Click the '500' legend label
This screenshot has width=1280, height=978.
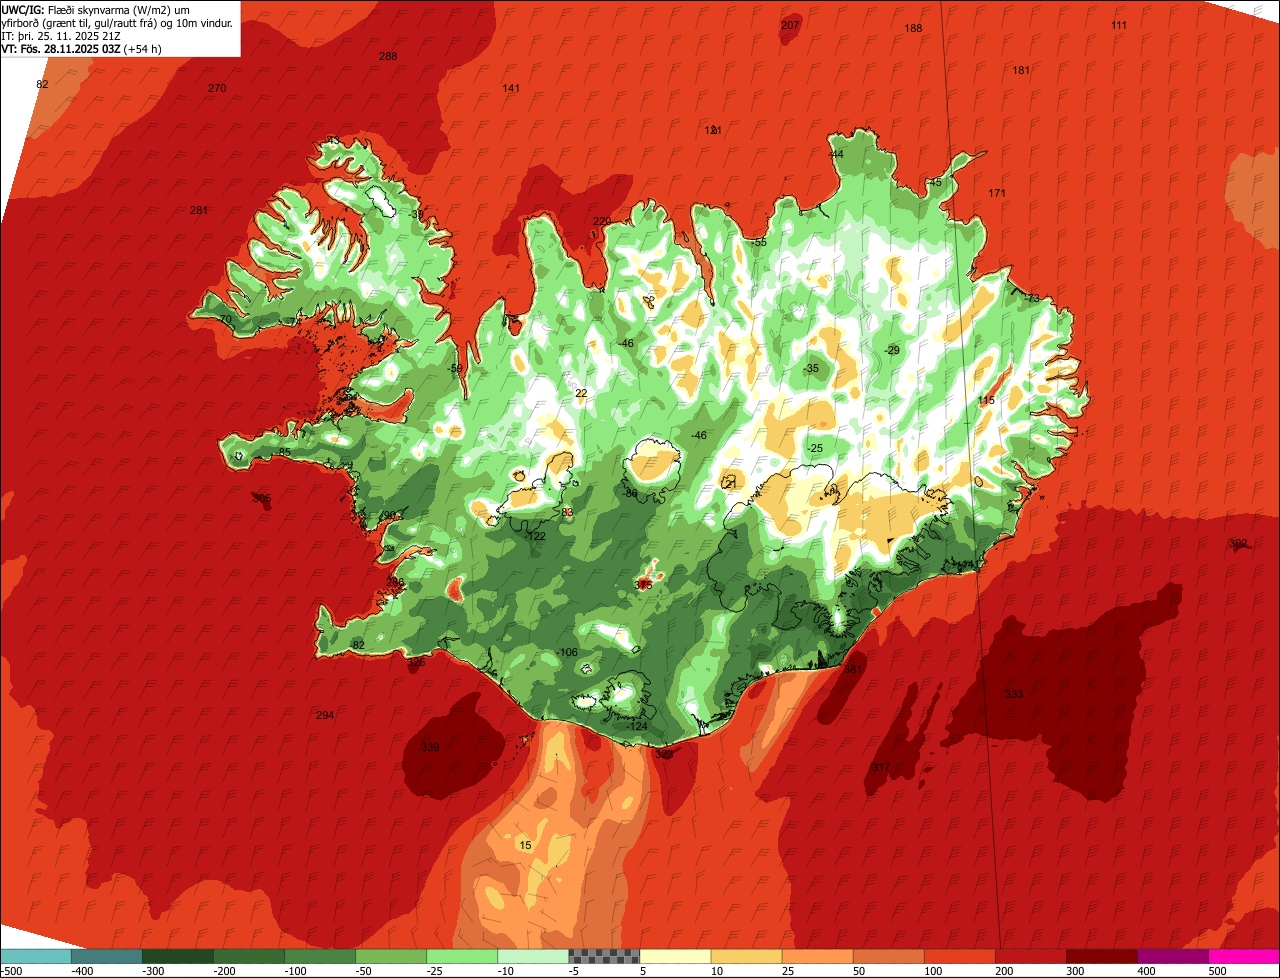point(1216,971)
